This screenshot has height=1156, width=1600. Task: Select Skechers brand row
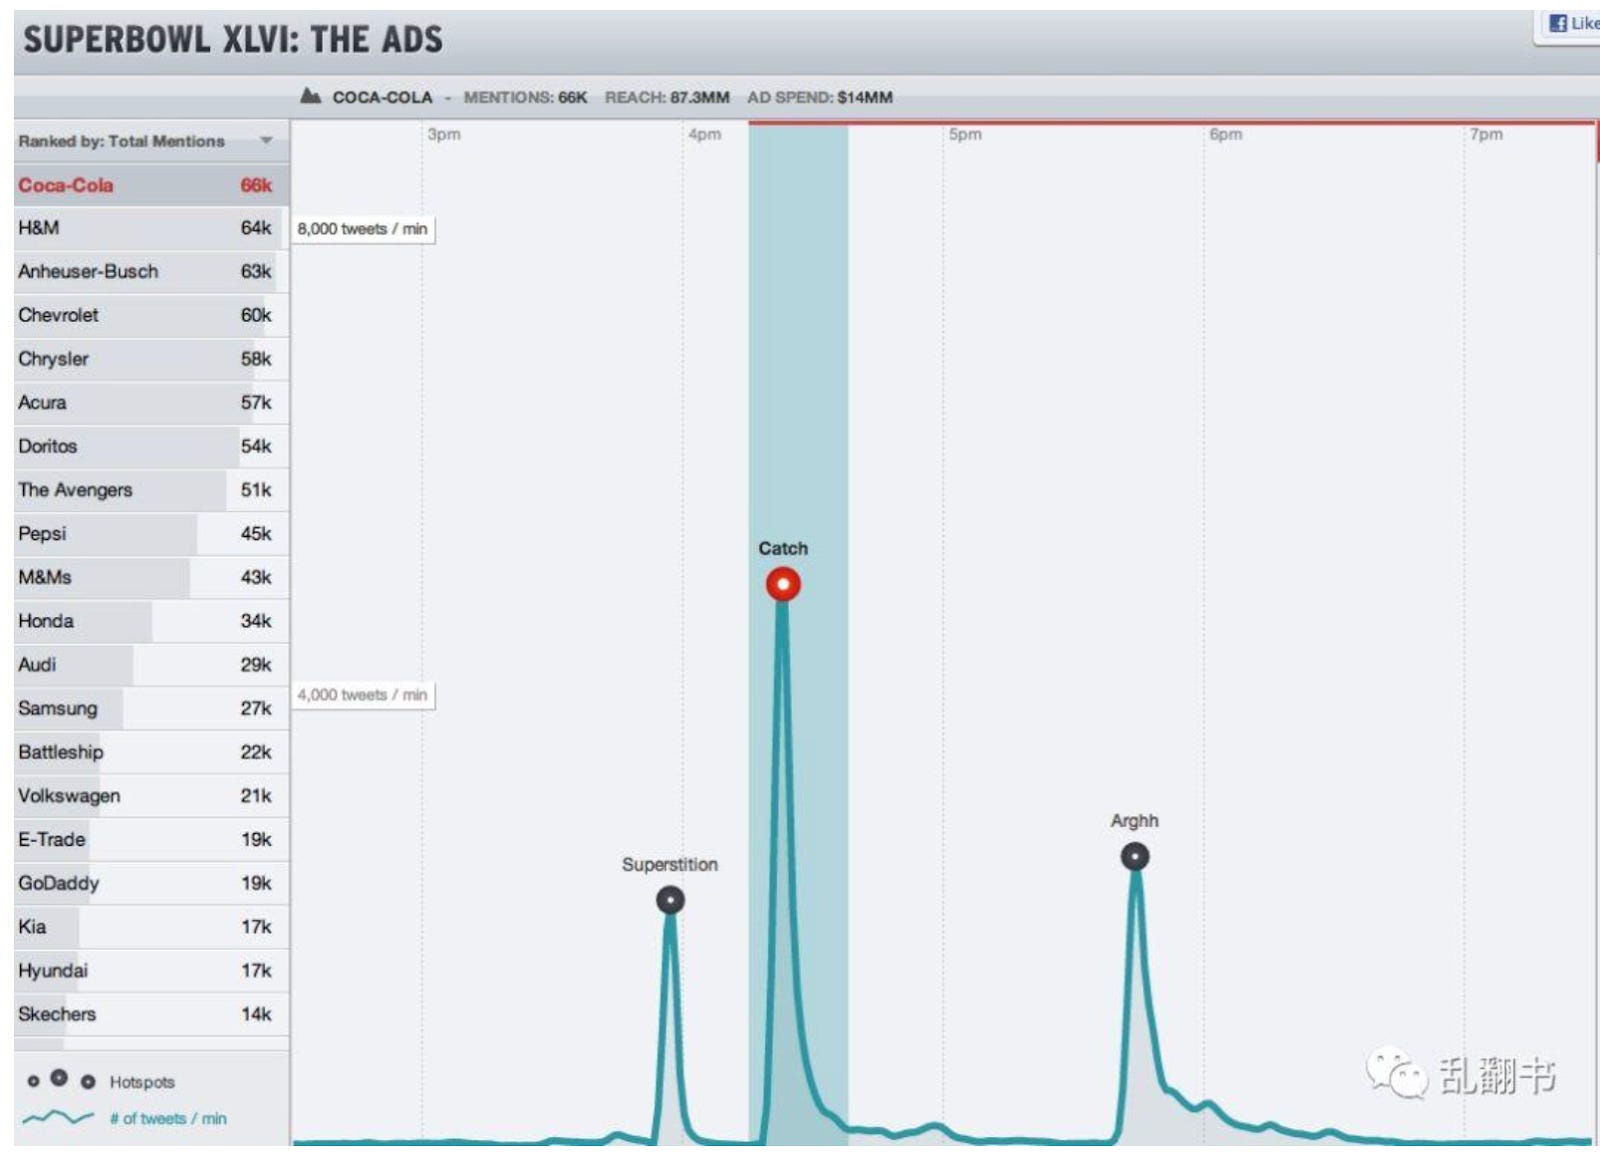click(x=151, y=1014)
